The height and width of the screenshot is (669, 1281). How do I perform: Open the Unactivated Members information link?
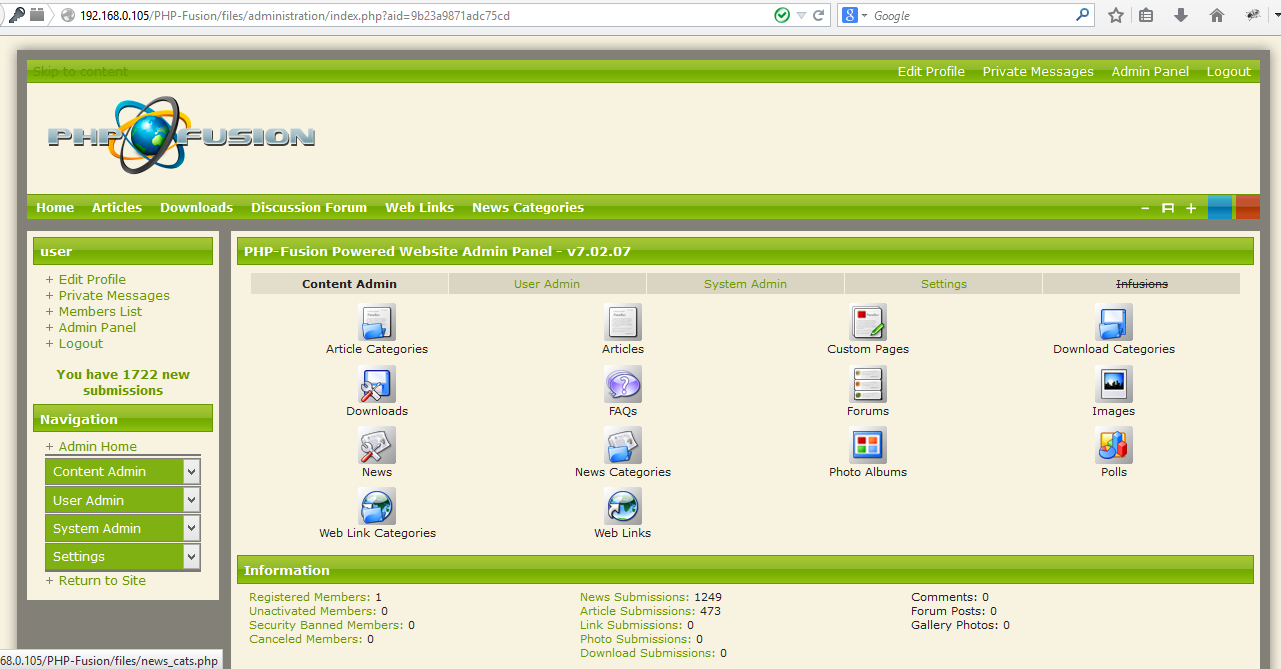click(x=313, y=611)
